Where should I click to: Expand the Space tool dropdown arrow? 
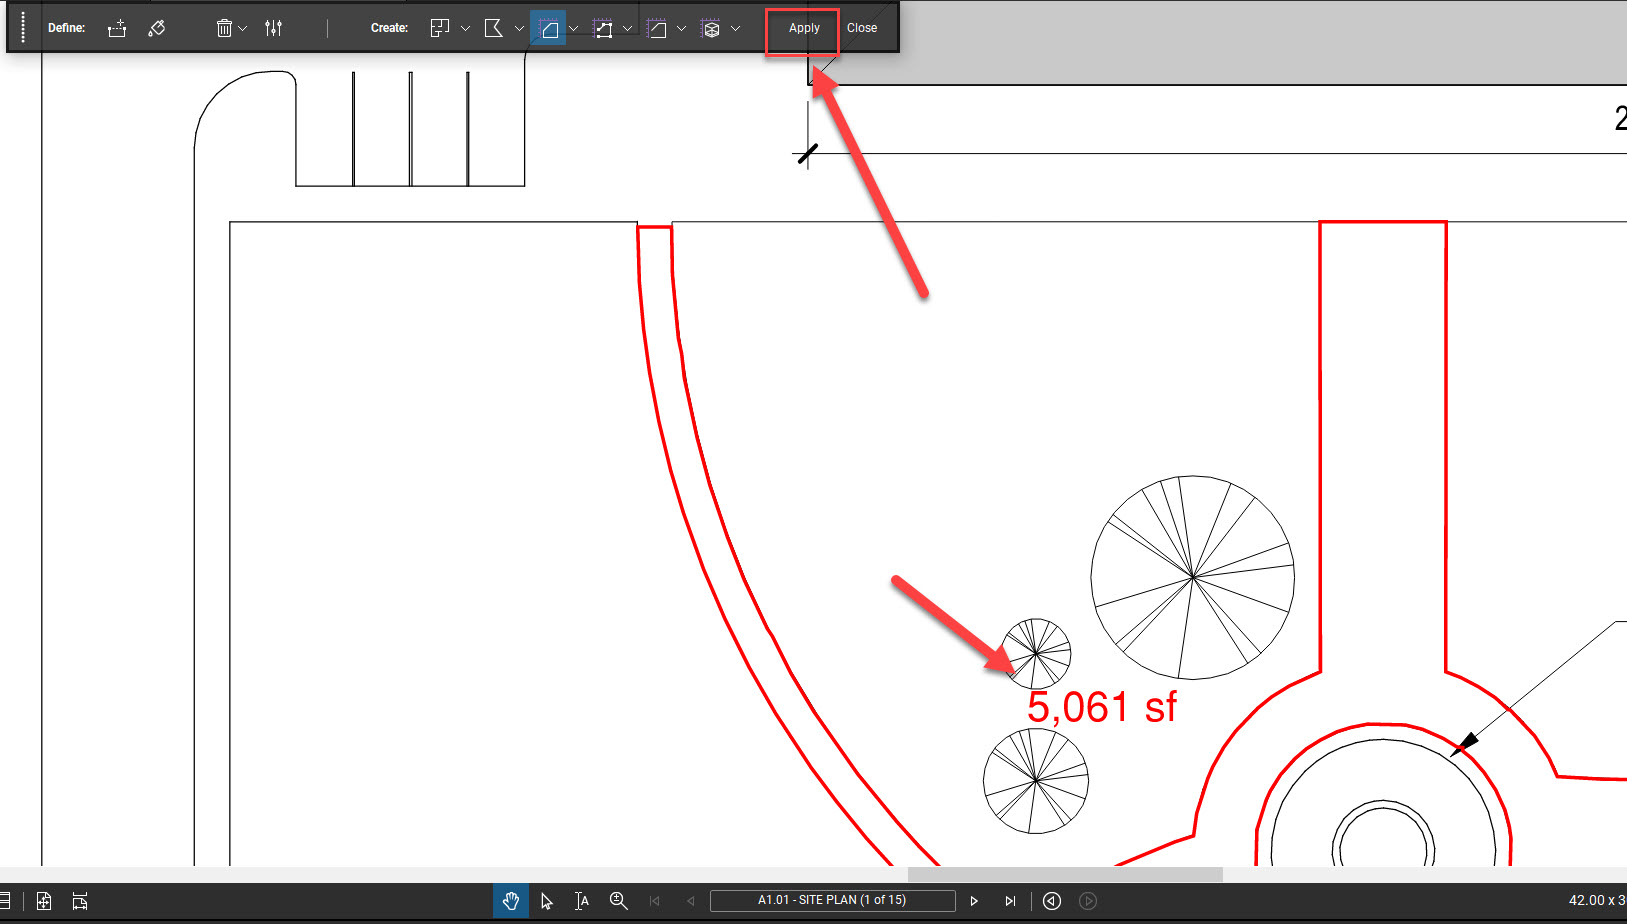[465, 29]
